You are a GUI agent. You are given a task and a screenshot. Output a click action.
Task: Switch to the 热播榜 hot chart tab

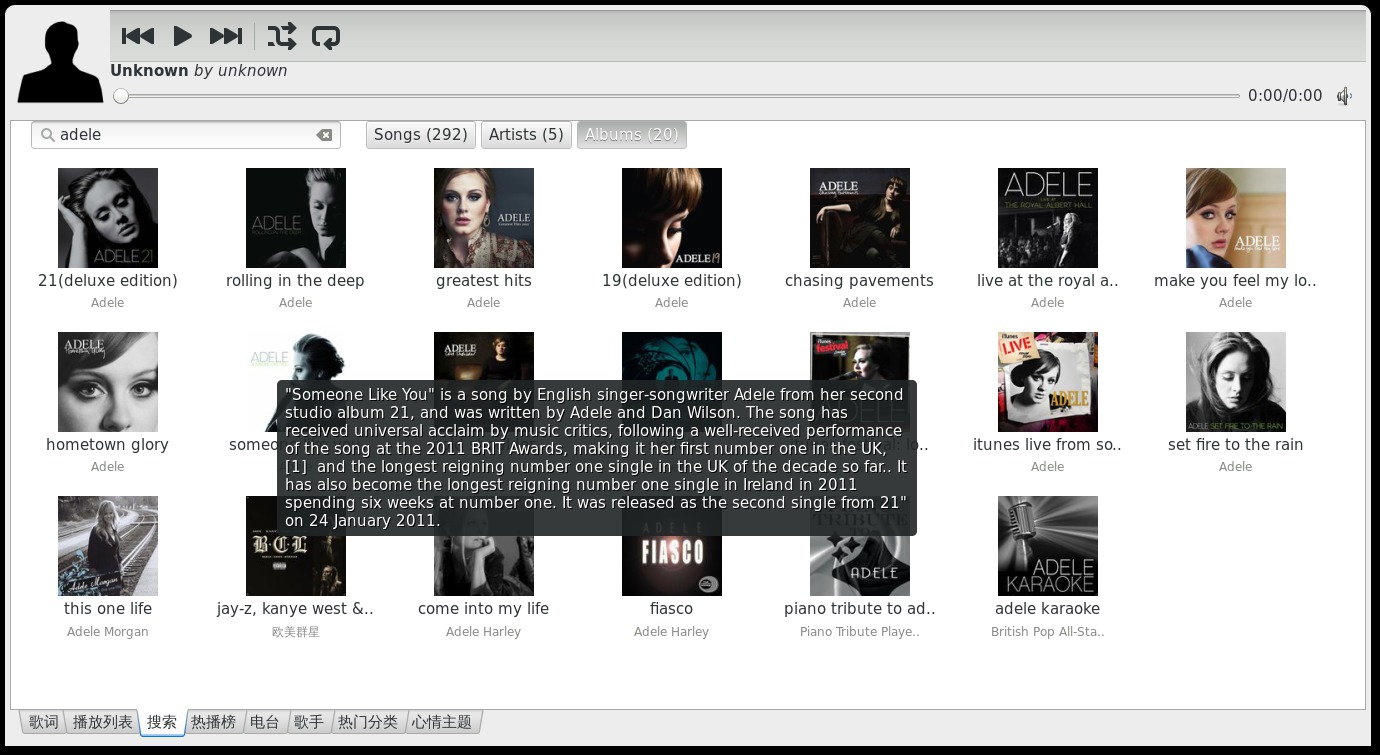coord(214,722)
